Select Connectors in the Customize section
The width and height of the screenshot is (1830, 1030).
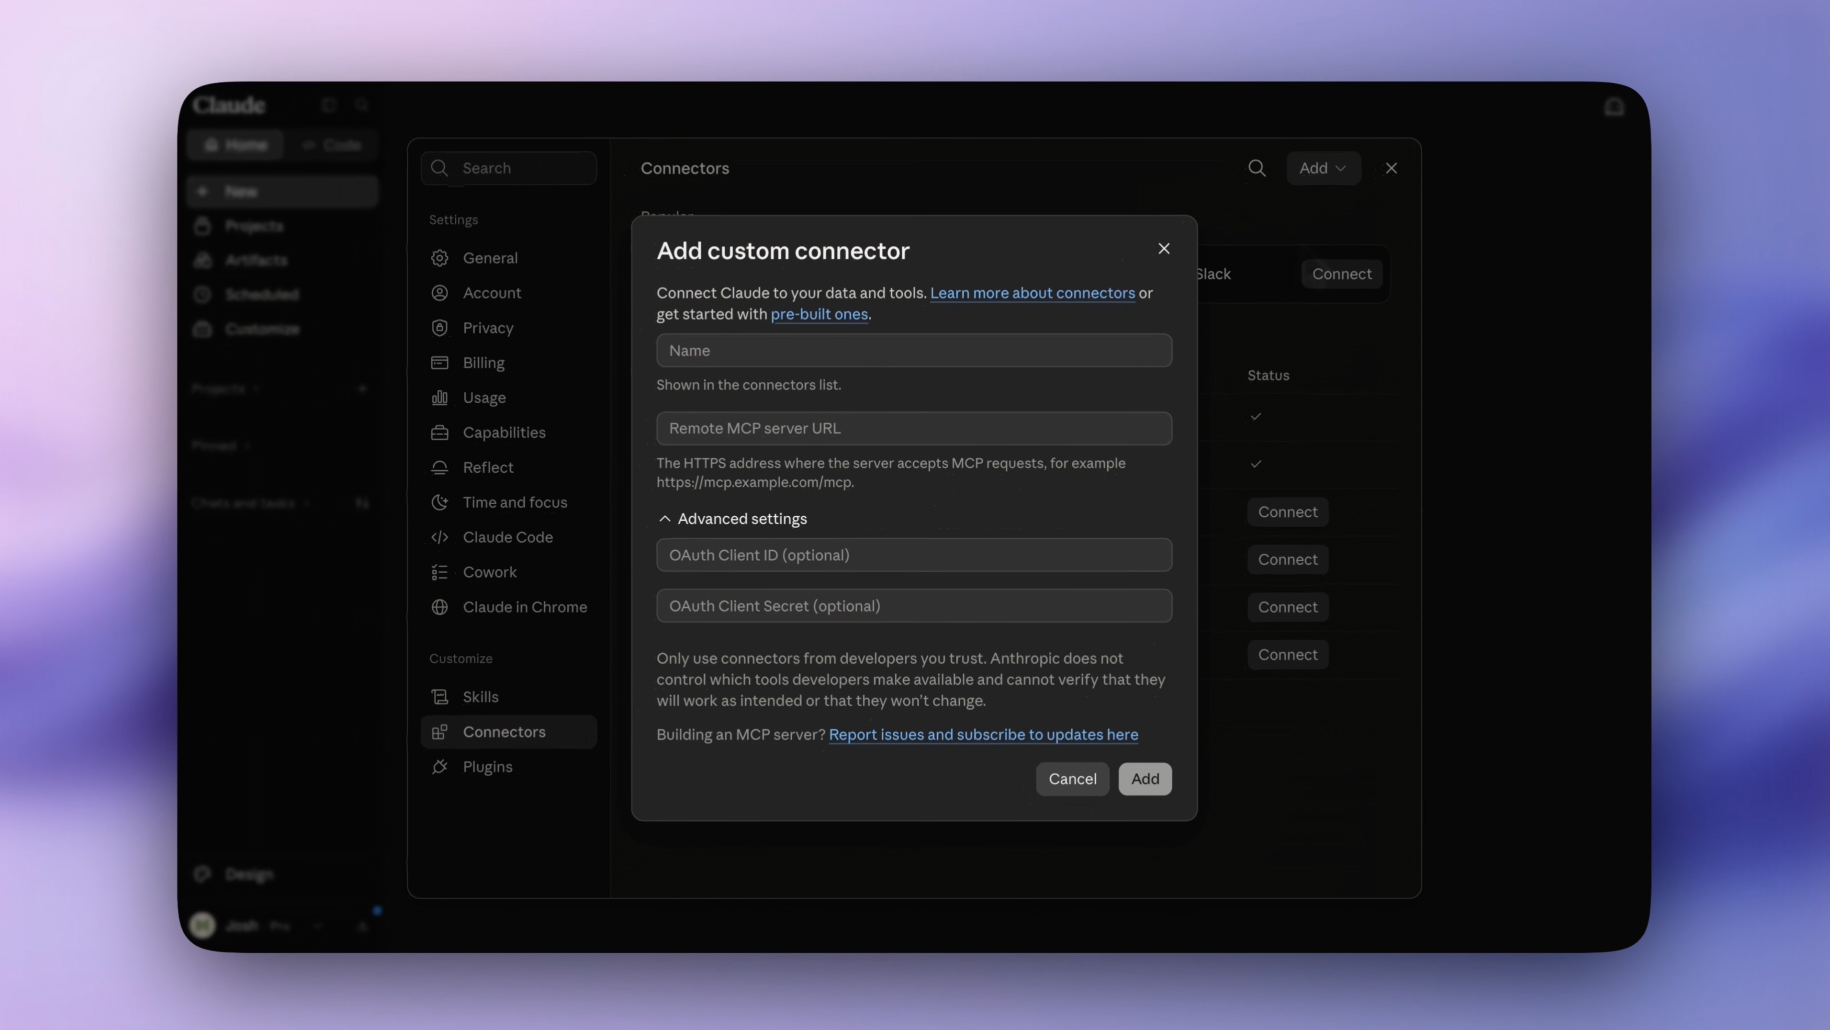pos(509,732)
